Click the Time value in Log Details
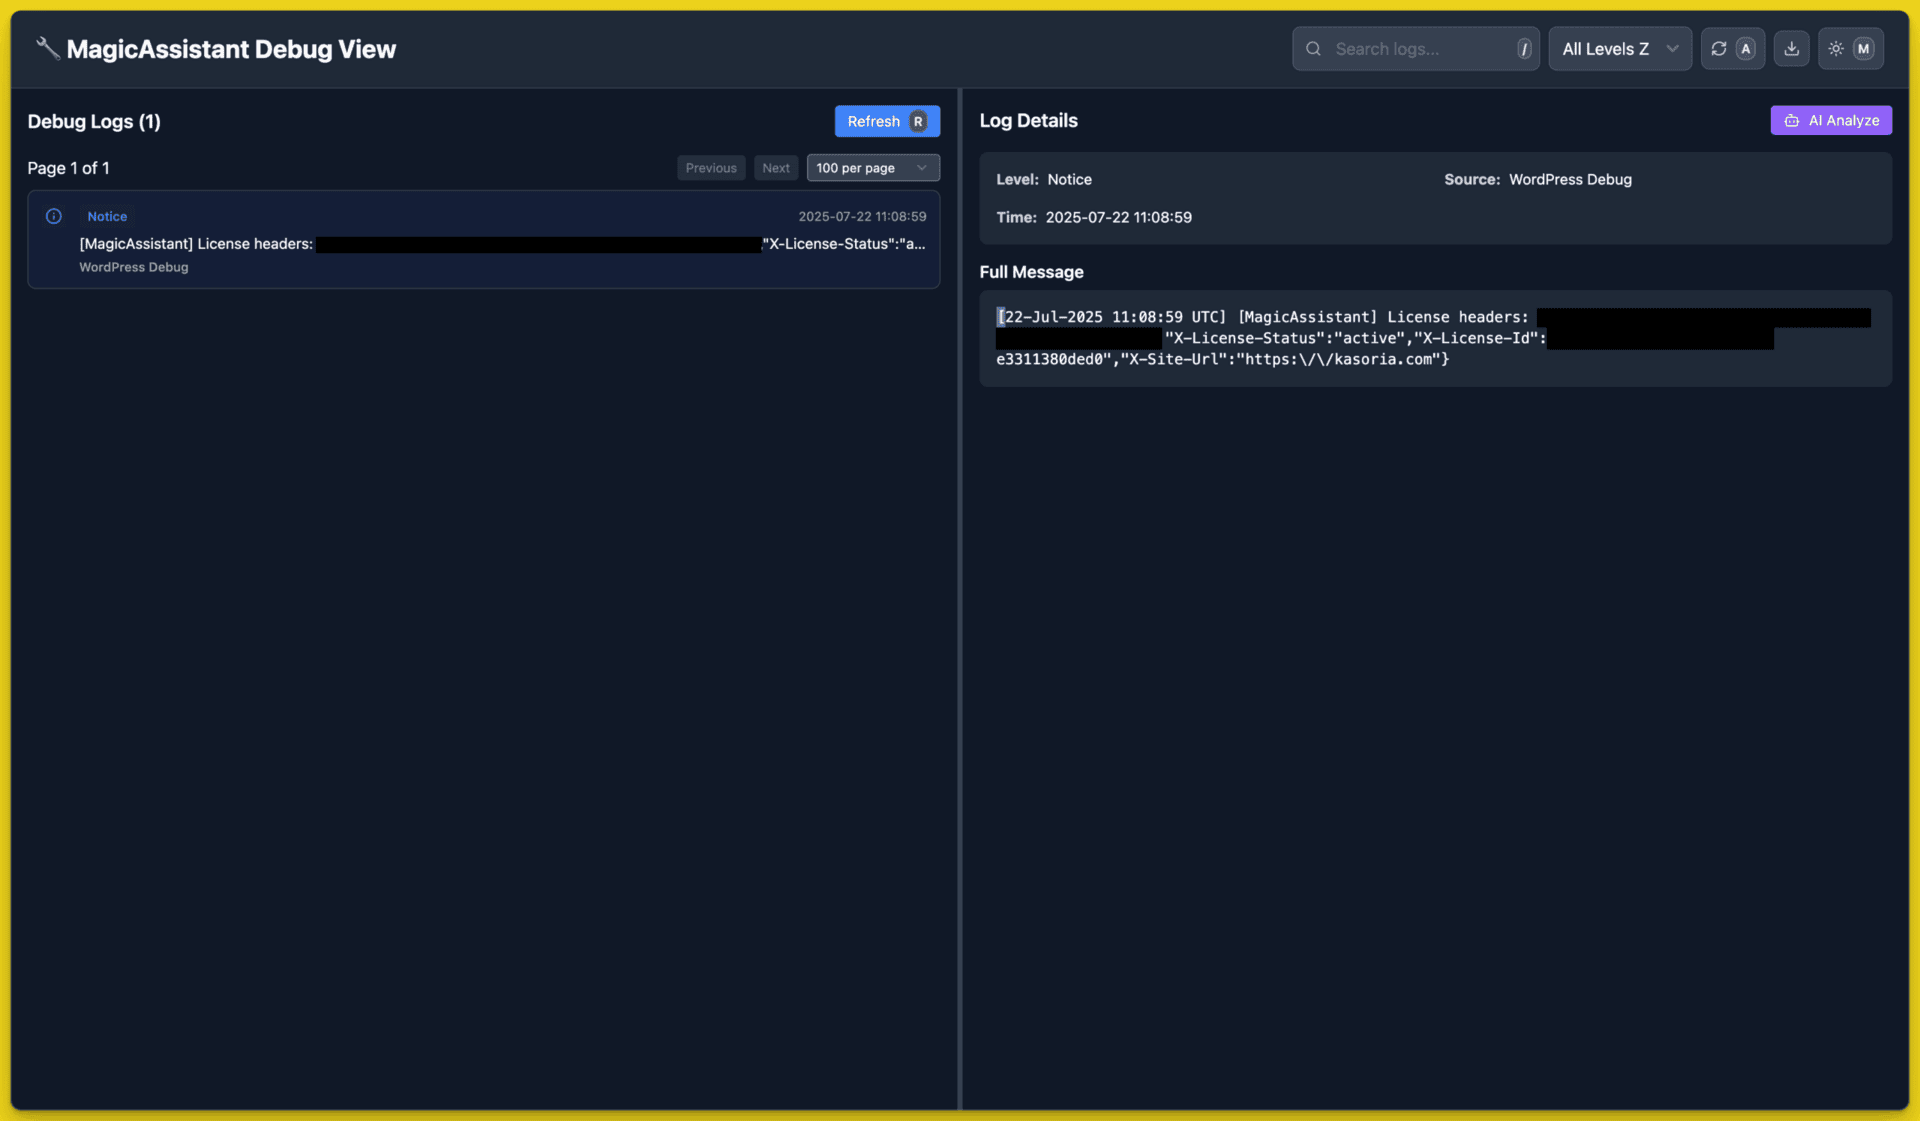Image resolution: width=1920 pixels, height=1121 pixels. pyautogui.click(x=1118, y=218)
